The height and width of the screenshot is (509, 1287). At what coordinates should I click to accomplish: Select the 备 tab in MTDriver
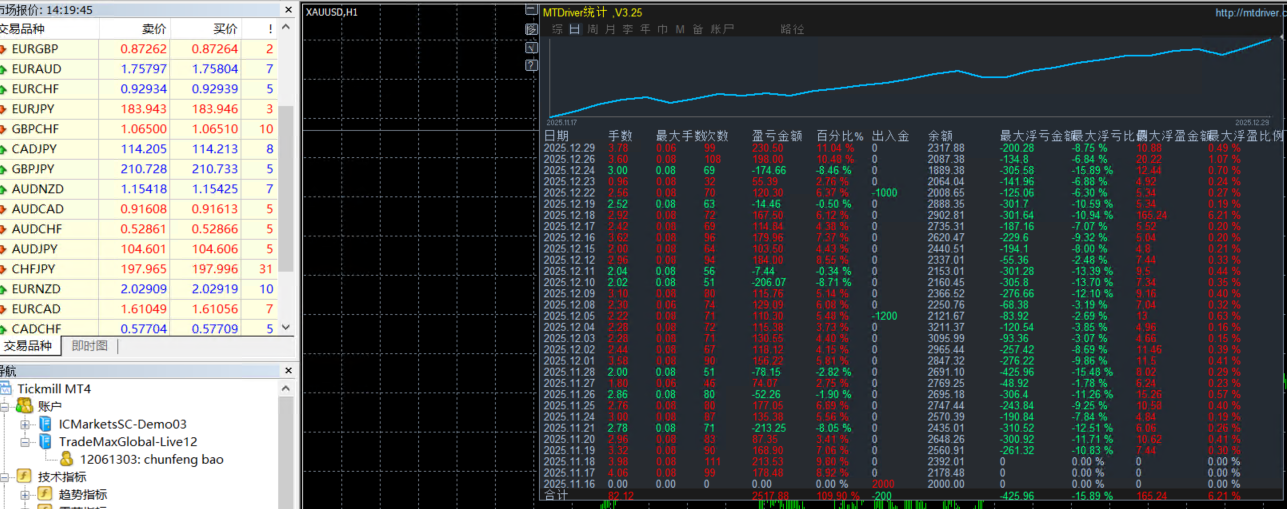(697, 30)
